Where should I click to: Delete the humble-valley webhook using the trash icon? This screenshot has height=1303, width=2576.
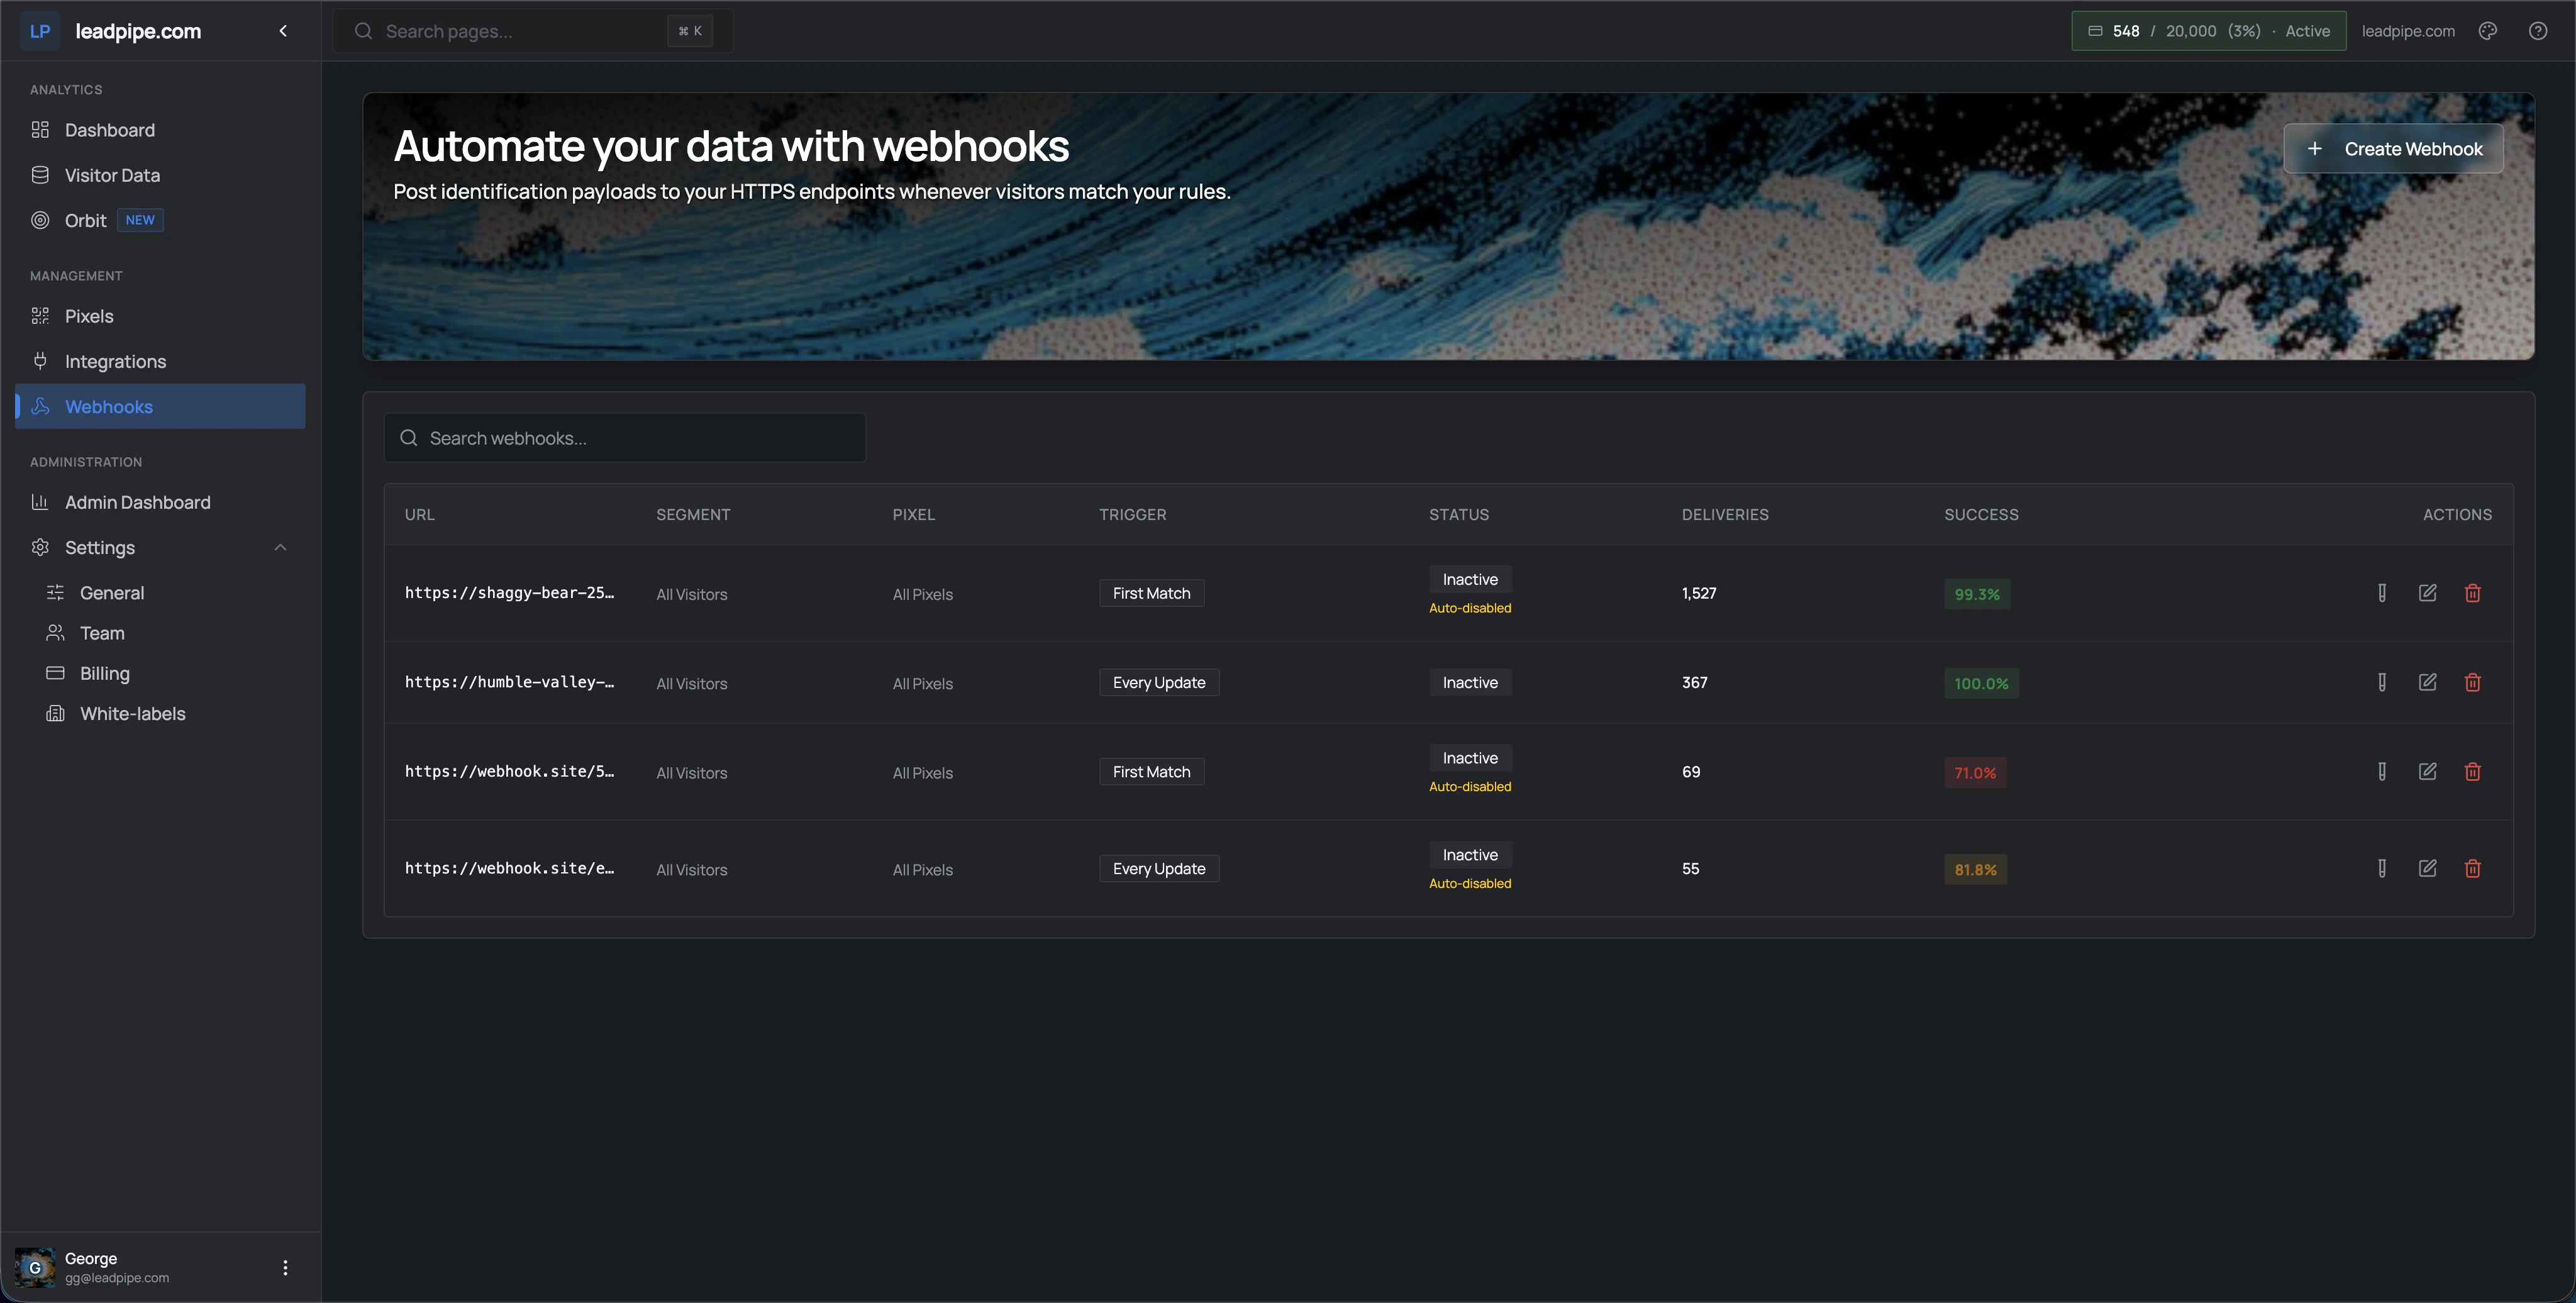tap(2473, 682)
